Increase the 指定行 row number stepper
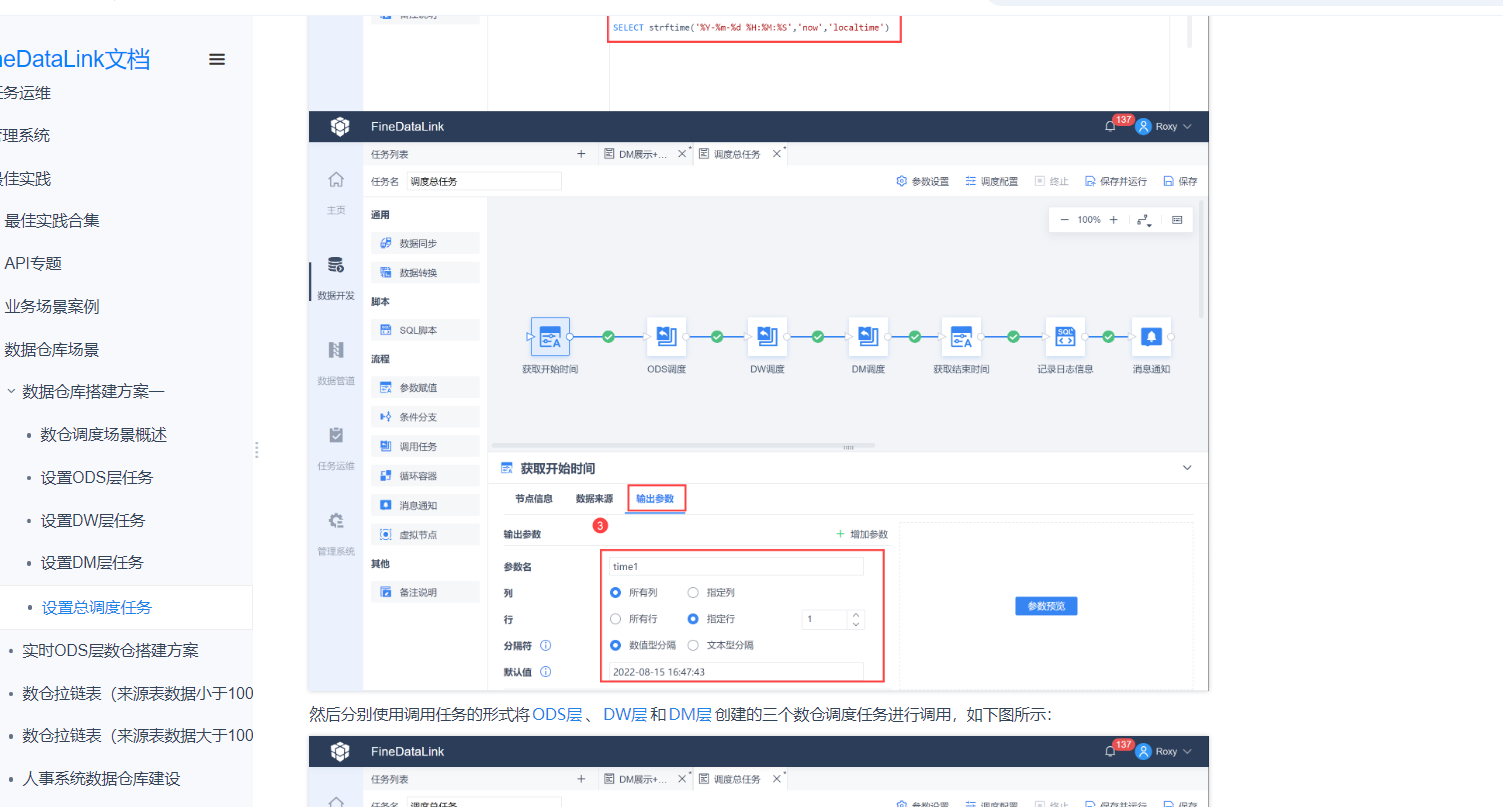Image resolution: width=1503 pixels, height=807 pixels. pos(856,615)
